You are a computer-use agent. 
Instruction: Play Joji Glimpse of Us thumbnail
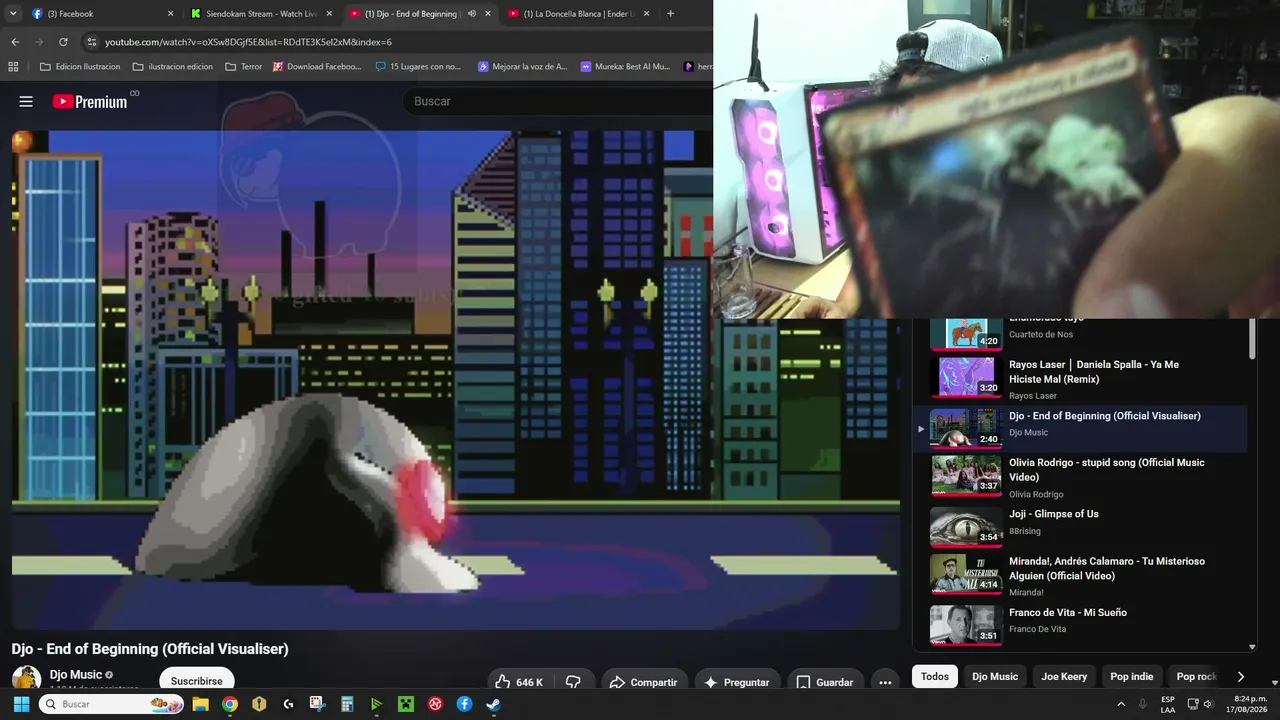[966, 527]
